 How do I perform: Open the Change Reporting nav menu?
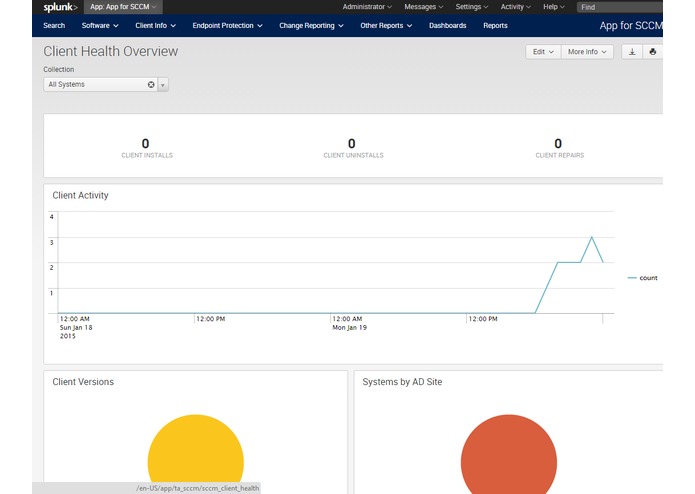pos(311,26)
